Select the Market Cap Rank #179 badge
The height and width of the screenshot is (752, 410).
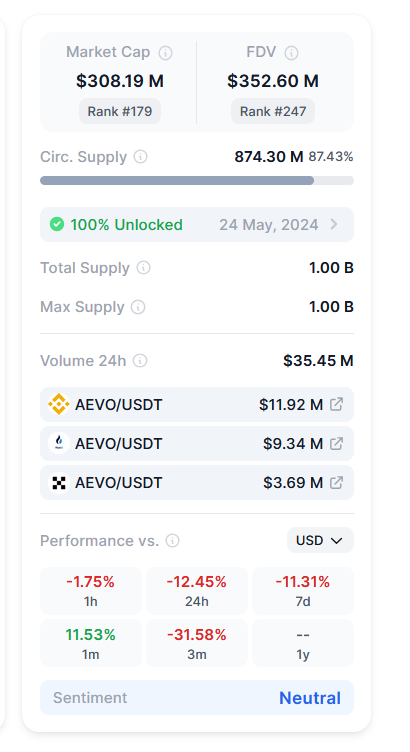120,111
